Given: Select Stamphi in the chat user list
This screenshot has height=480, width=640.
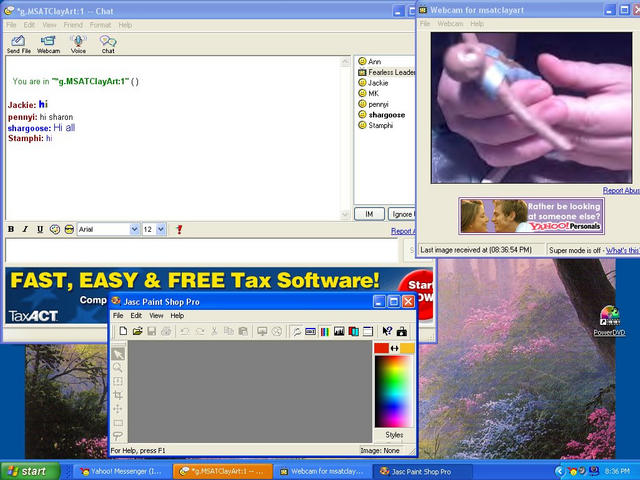Looking at the screenshot, I should 376,125.
